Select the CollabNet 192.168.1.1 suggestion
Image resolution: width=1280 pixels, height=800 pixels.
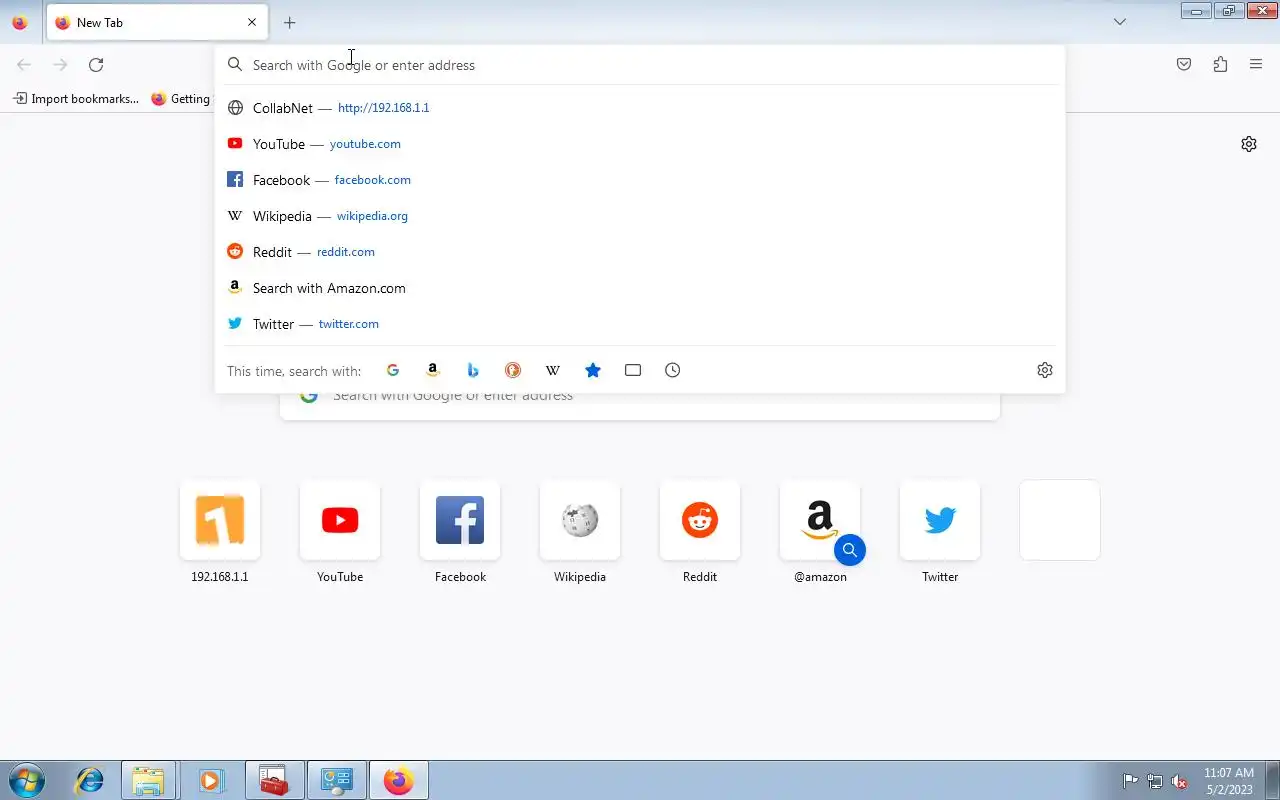click(x=640, y=108)
